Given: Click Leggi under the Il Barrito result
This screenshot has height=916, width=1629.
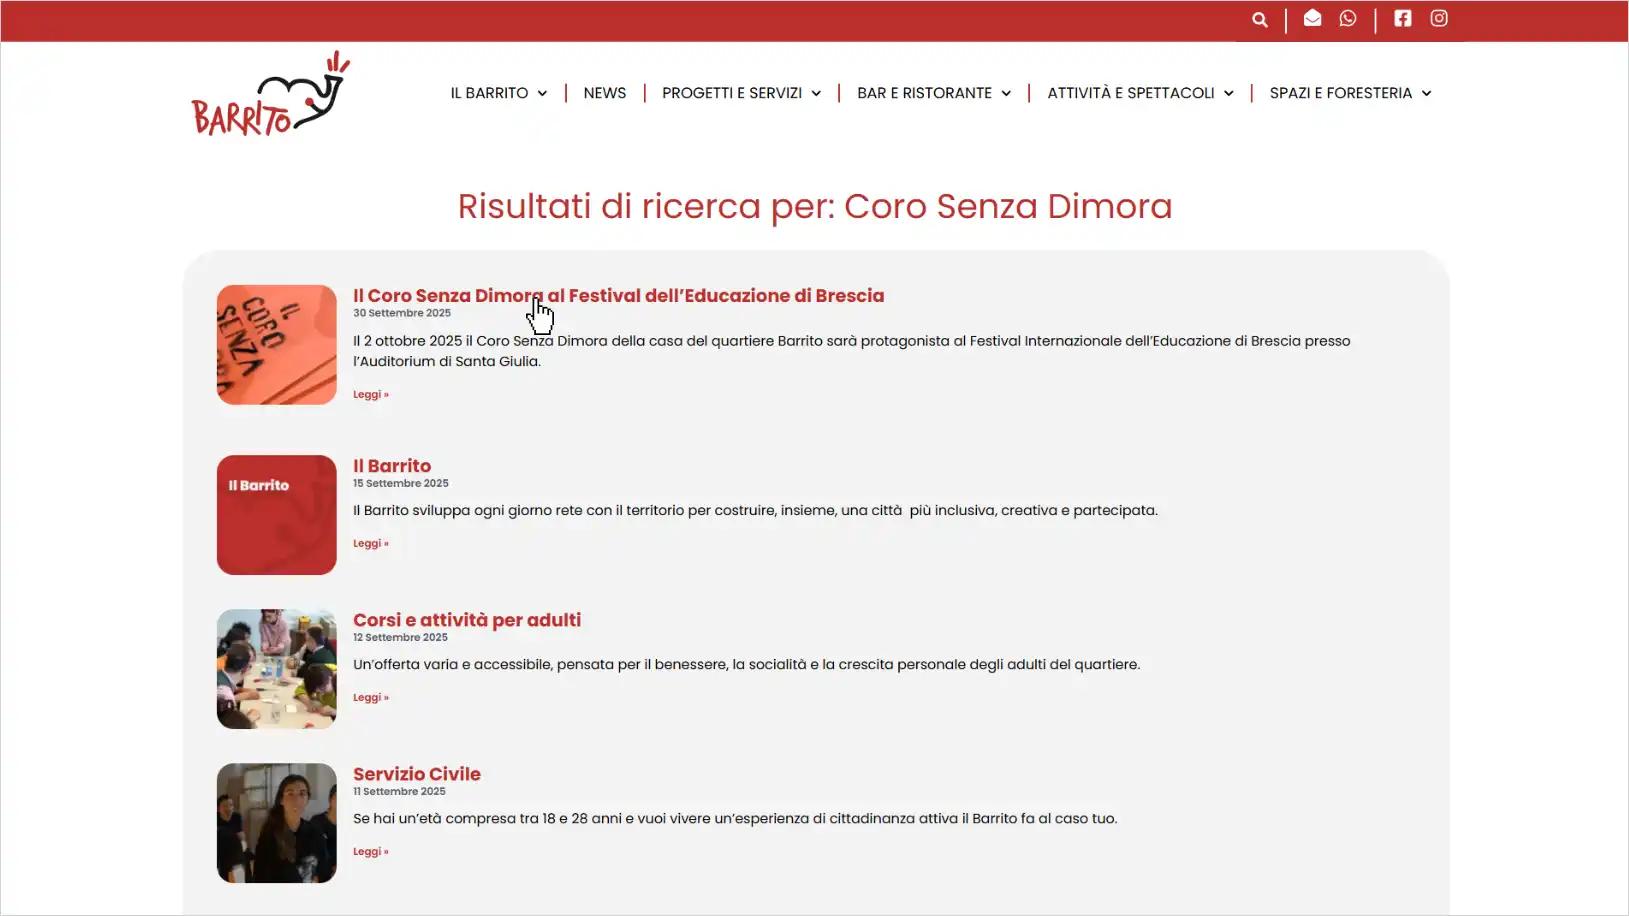Looking at the screenshot, I should click(369, 543).
